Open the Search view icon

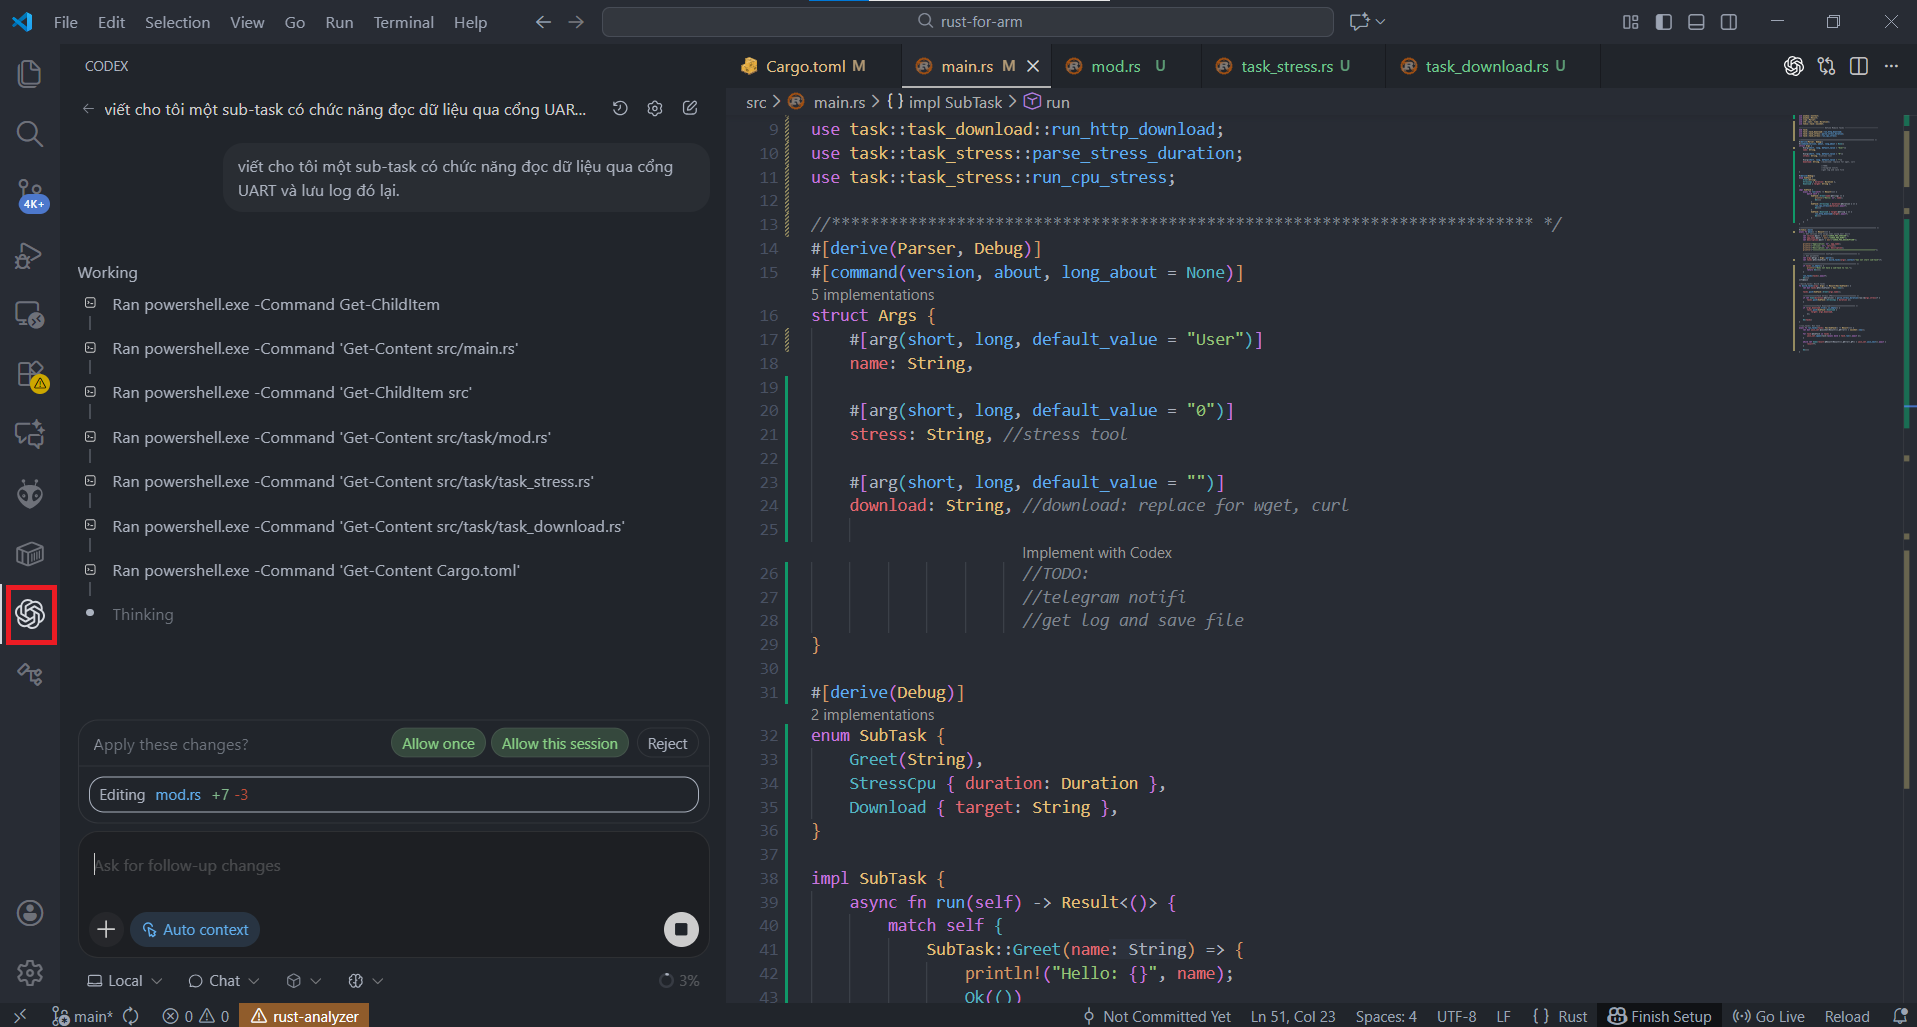30,134
